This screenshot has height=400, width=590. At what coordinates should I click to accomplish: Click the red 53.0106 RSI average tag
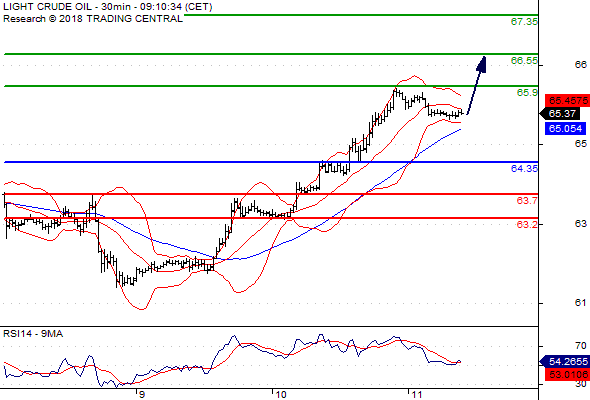pyautogui.click(x=567, y=374)
